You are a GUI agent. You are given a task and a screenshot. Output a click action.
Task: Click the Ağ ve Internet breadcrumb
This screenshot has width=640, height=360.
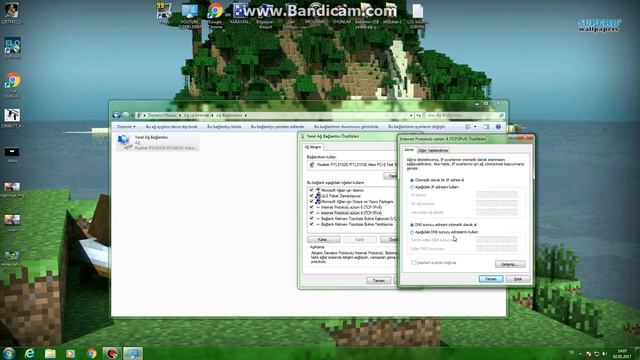(196, 116)
